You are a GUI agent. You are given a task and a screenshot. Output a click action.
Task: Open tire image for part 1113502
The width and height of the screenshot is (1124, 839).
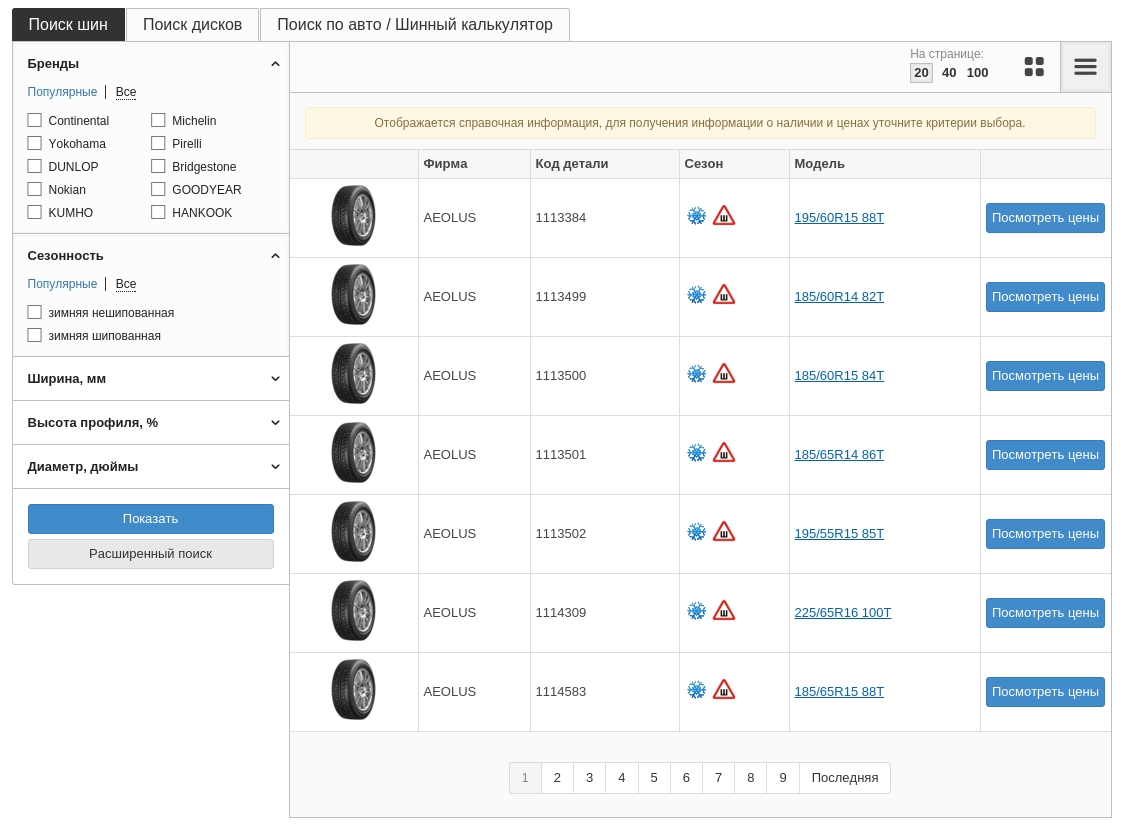353,531
